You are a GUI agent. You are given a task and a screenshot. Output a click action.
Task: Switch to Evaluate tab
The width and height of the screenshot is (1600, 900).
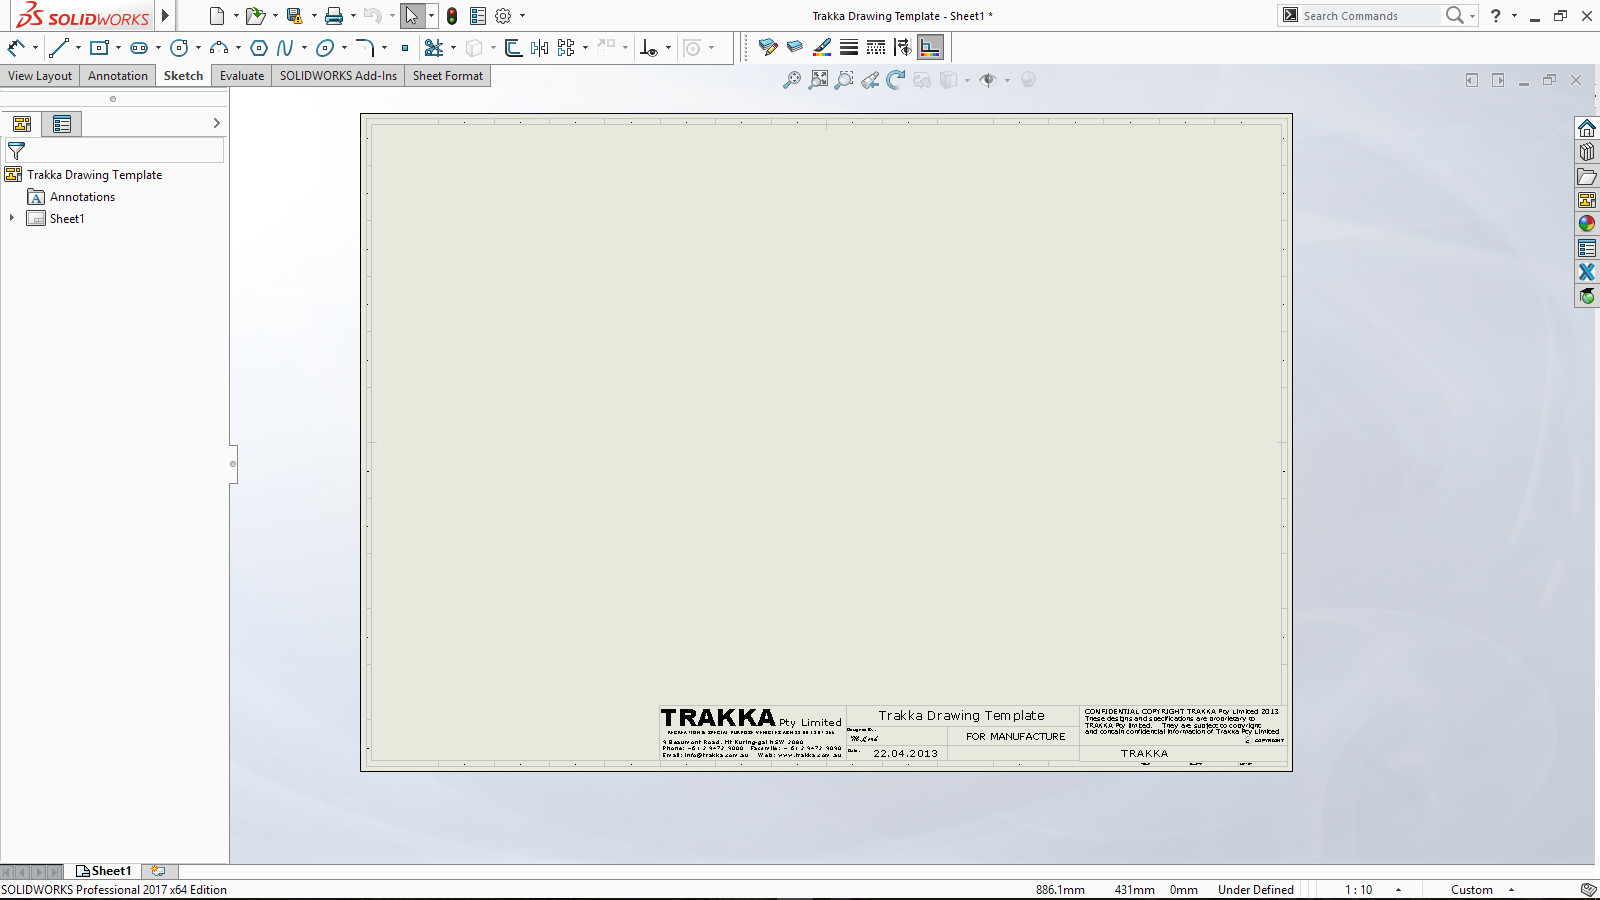pyautogui.click(x=242, y=76)
